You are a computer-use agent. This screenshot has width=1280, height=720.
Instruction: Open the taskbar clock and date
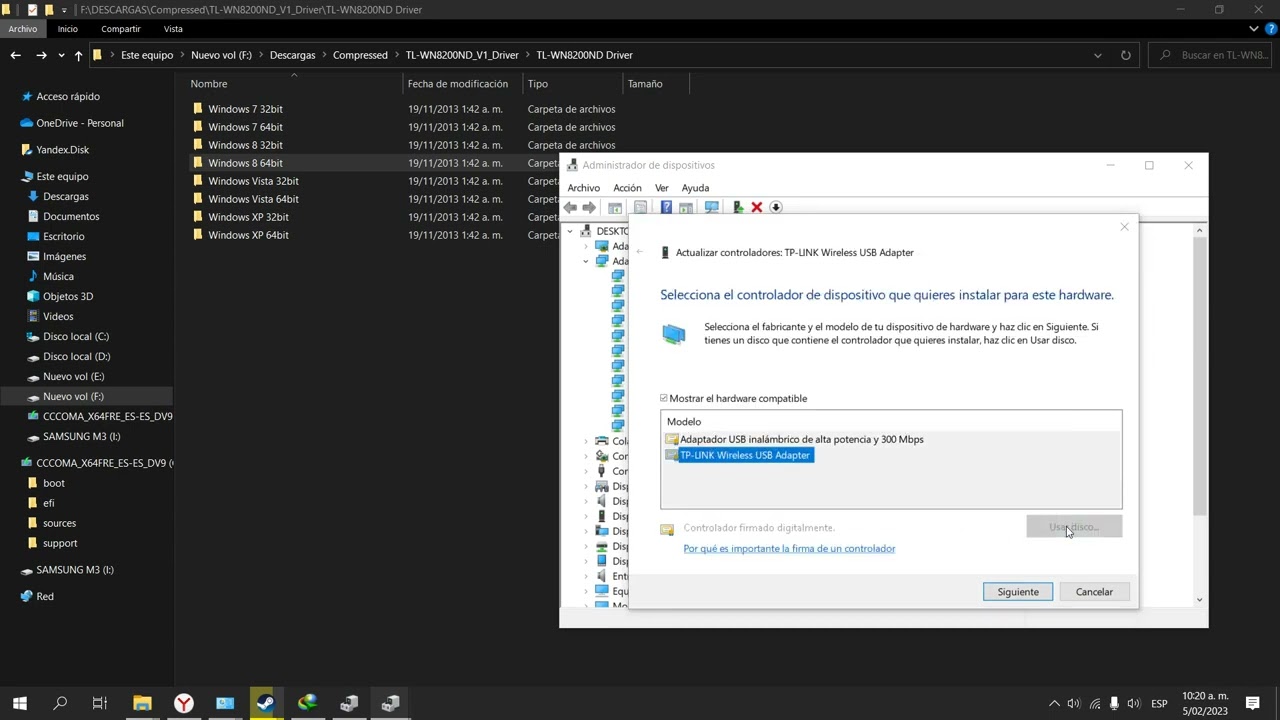pyautogui.click(x=1205, y=703)
